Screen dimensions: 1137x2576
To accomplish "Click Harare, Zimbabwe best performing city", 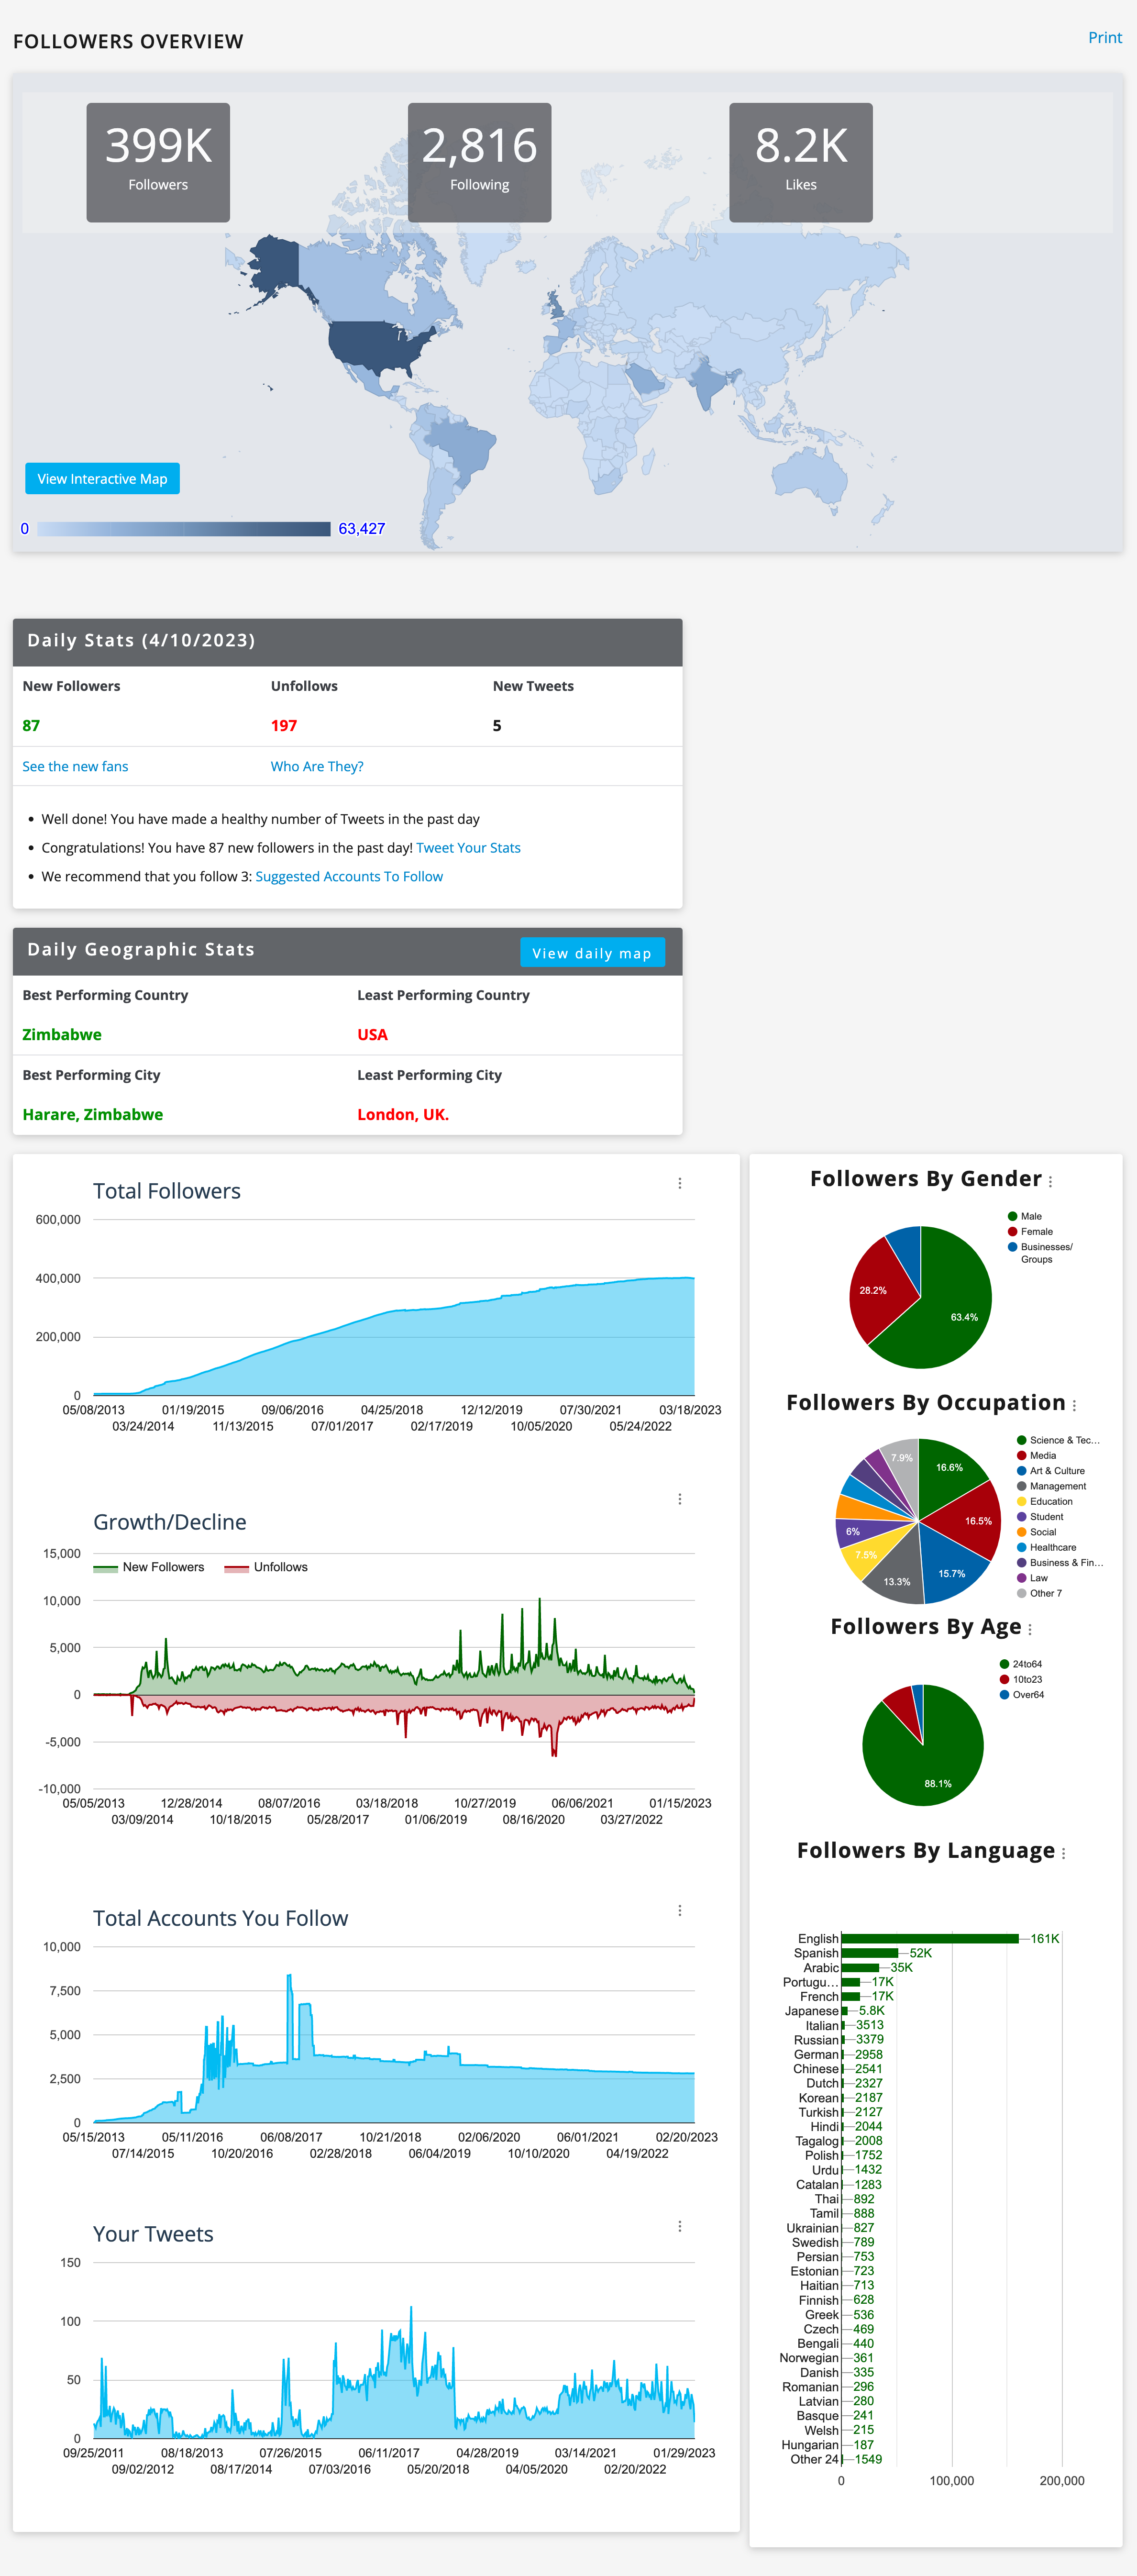I will click(x=92, y=1114).
